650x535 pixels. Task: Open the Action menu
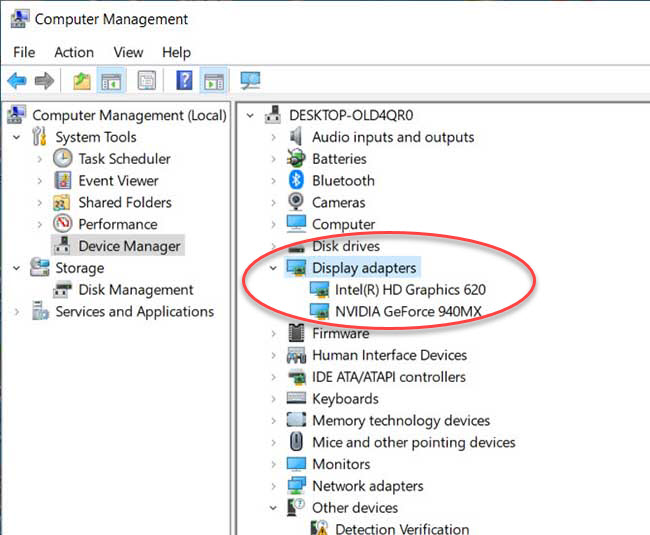tap(74, 52)
